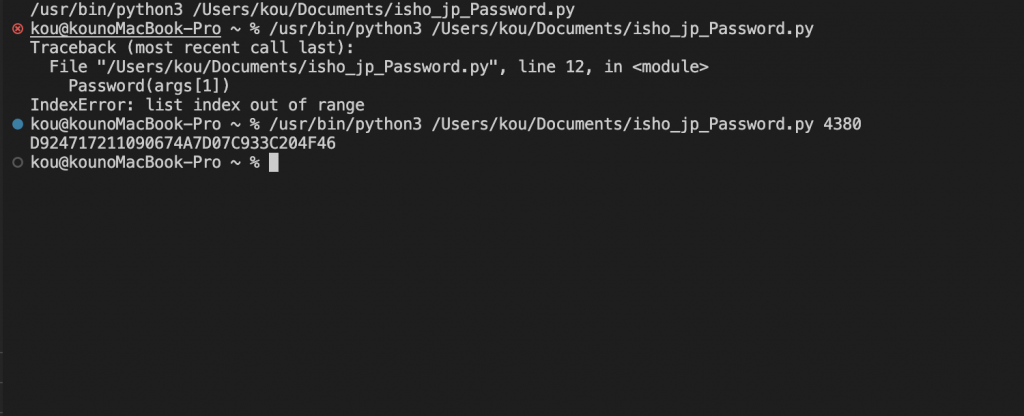The width and height of the screenshot is (1024, 416).
Task: Click the hollow circle beside the current prompt
Action: 18,163
